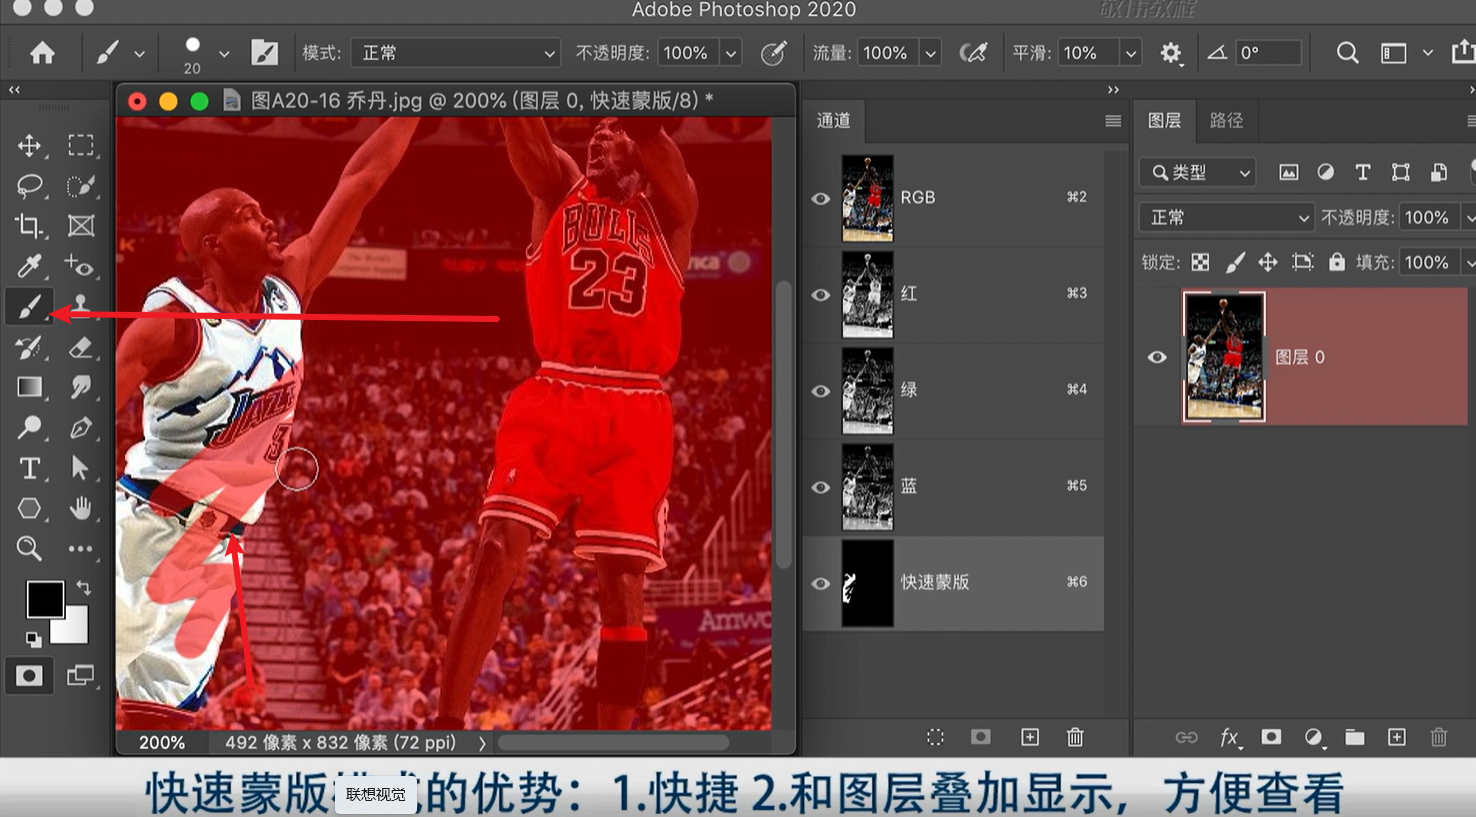Select the Eyedropper tool
The height and width of the screenshot is (817, 1476).
(29, 266)
